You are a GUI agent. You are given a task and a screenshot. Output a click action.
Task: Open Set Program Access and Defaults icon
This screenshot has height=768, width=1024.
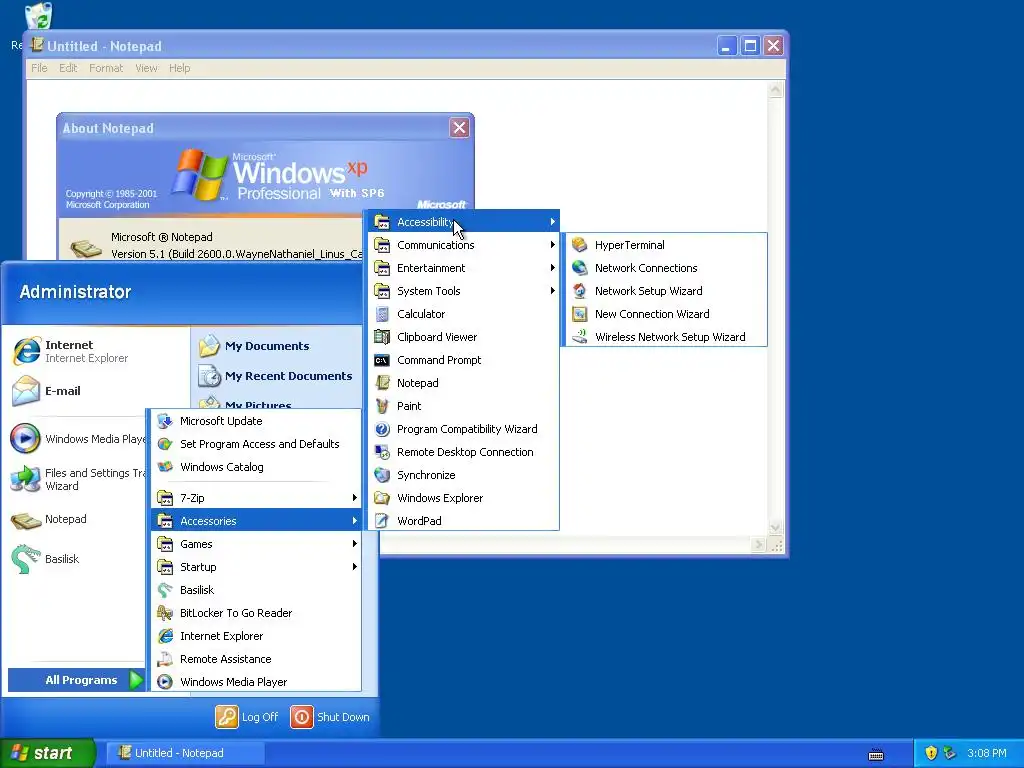165,444
